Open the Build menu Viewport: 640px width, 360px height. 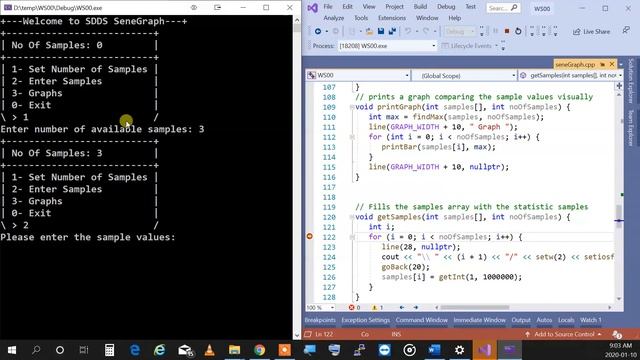420,7
